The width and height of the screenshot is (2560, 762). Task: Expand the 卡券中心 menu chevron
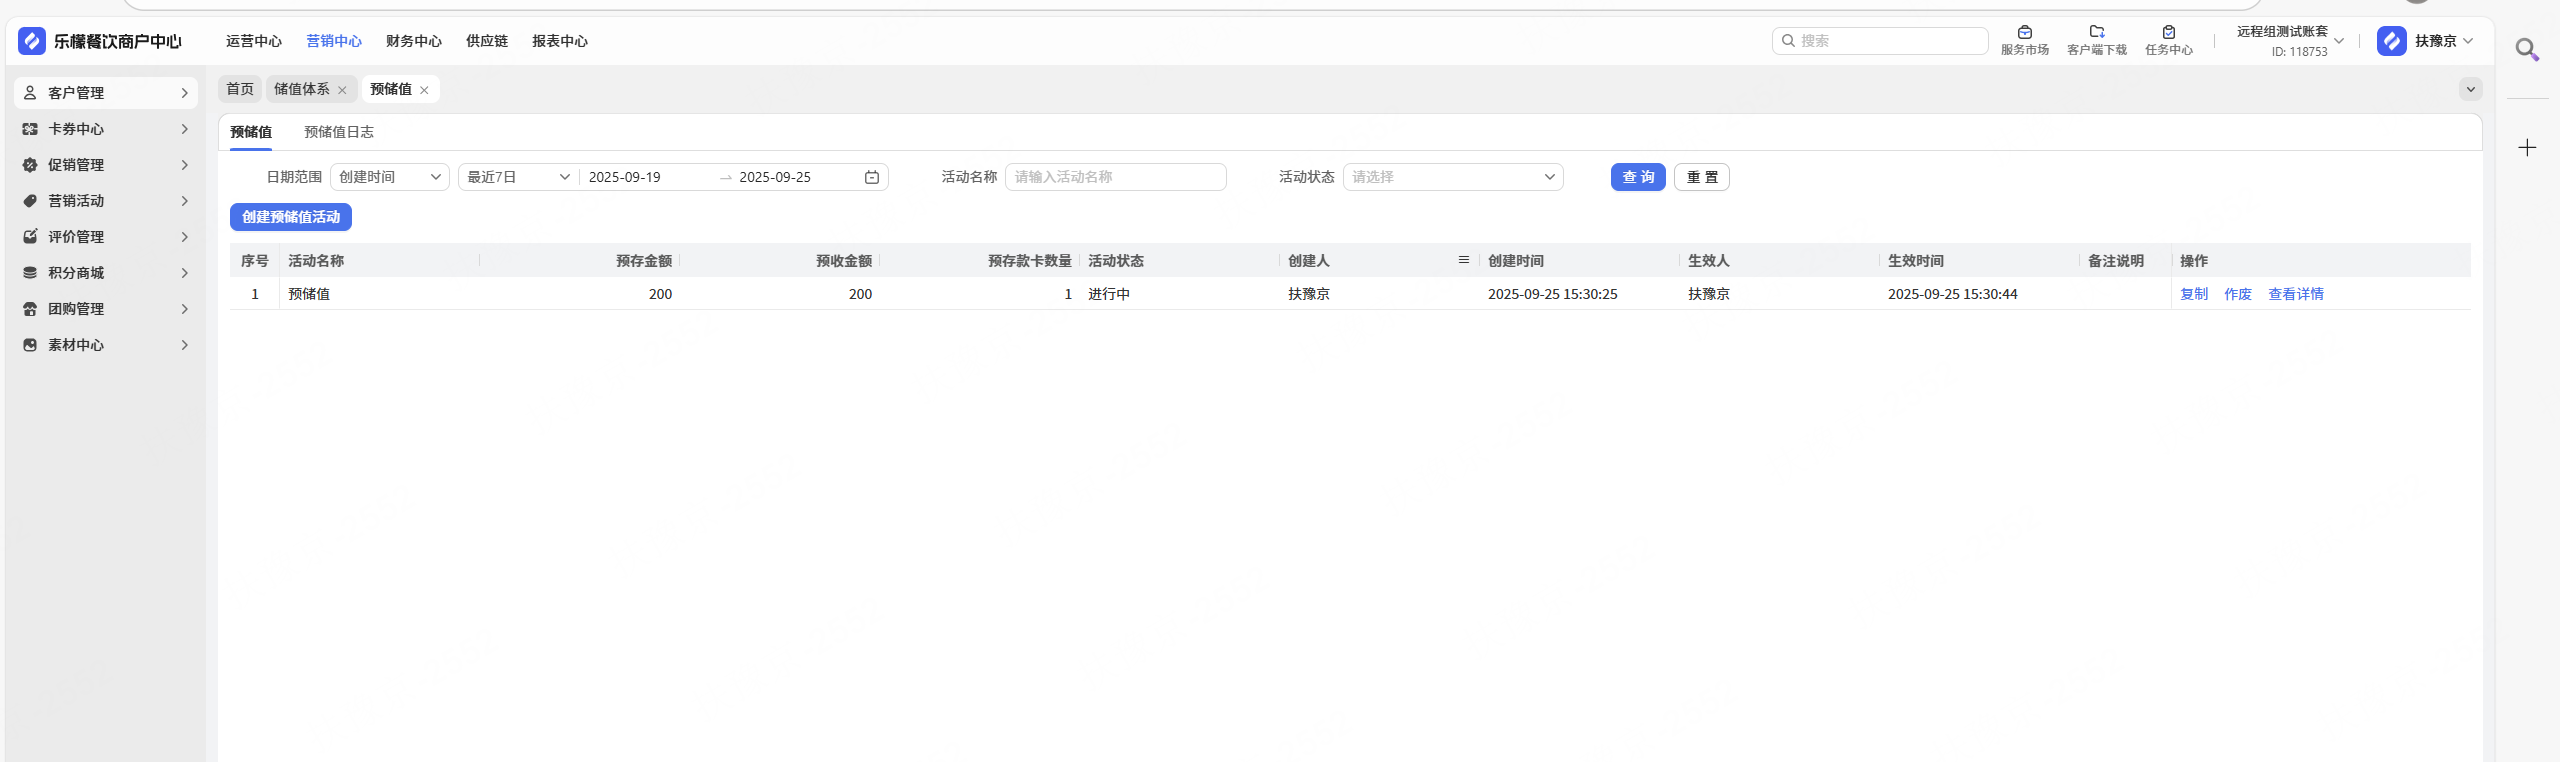pyautogui.click(x=185, y=129)
